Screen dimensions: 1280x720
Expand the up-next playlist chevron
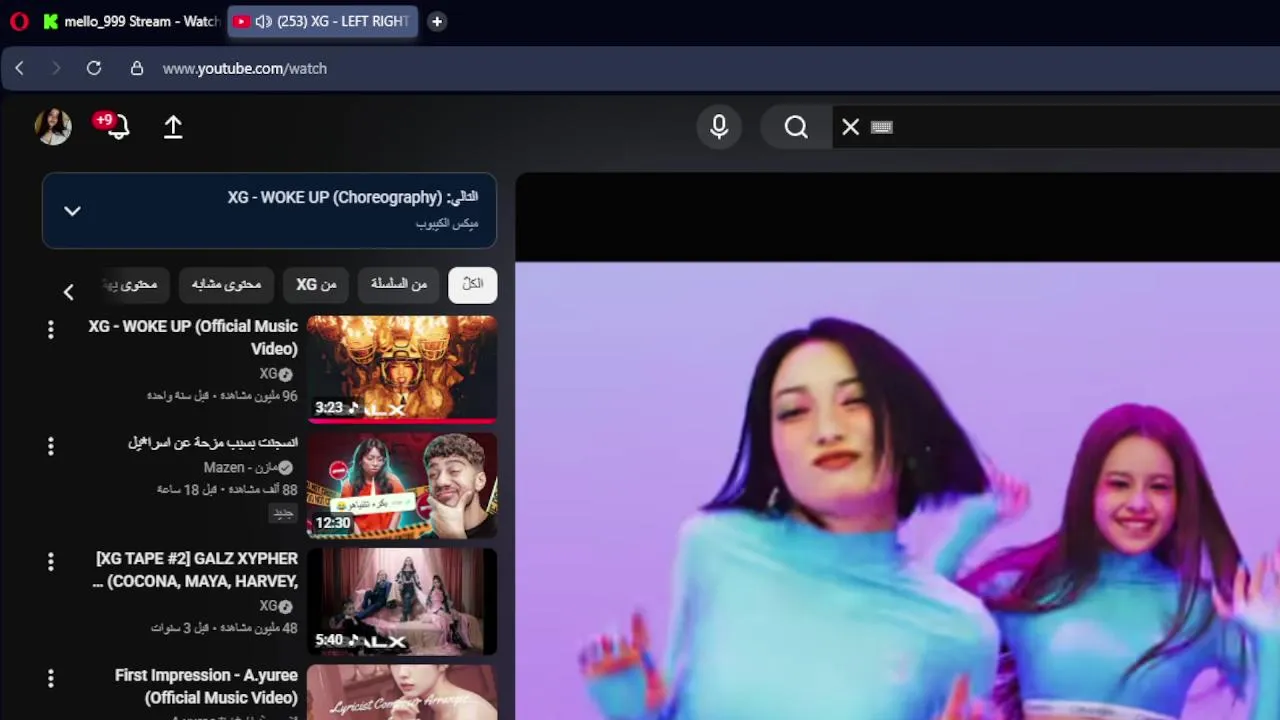pyautogui.click(x=72, y=211)
